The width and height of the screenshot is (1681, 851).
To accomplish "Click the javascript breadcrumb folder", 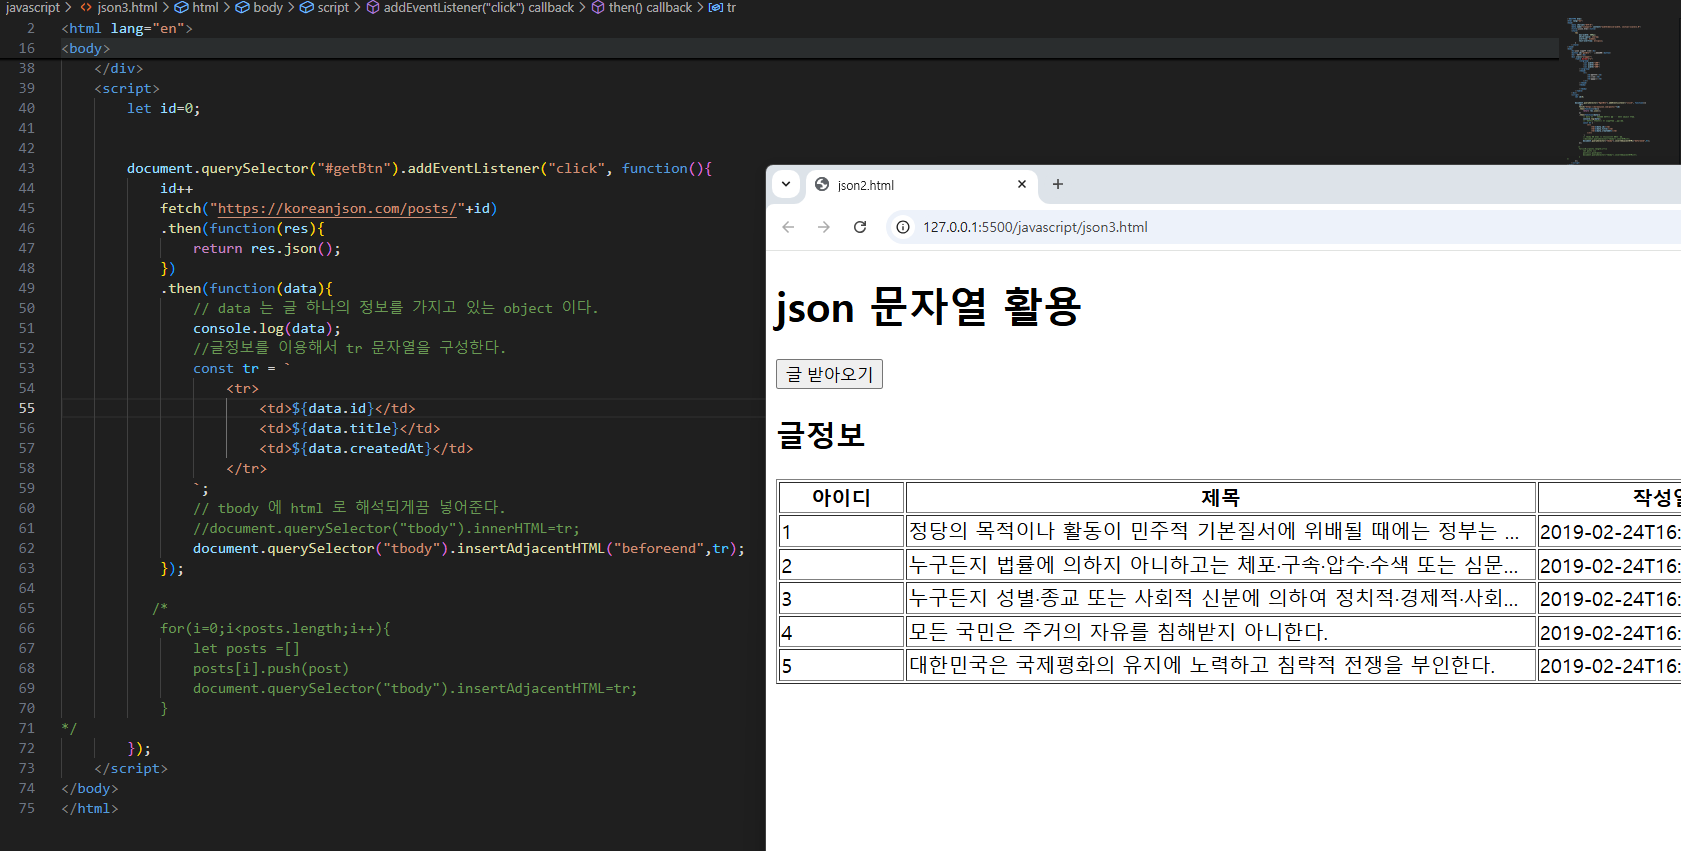I will click(x=33, y=8).
